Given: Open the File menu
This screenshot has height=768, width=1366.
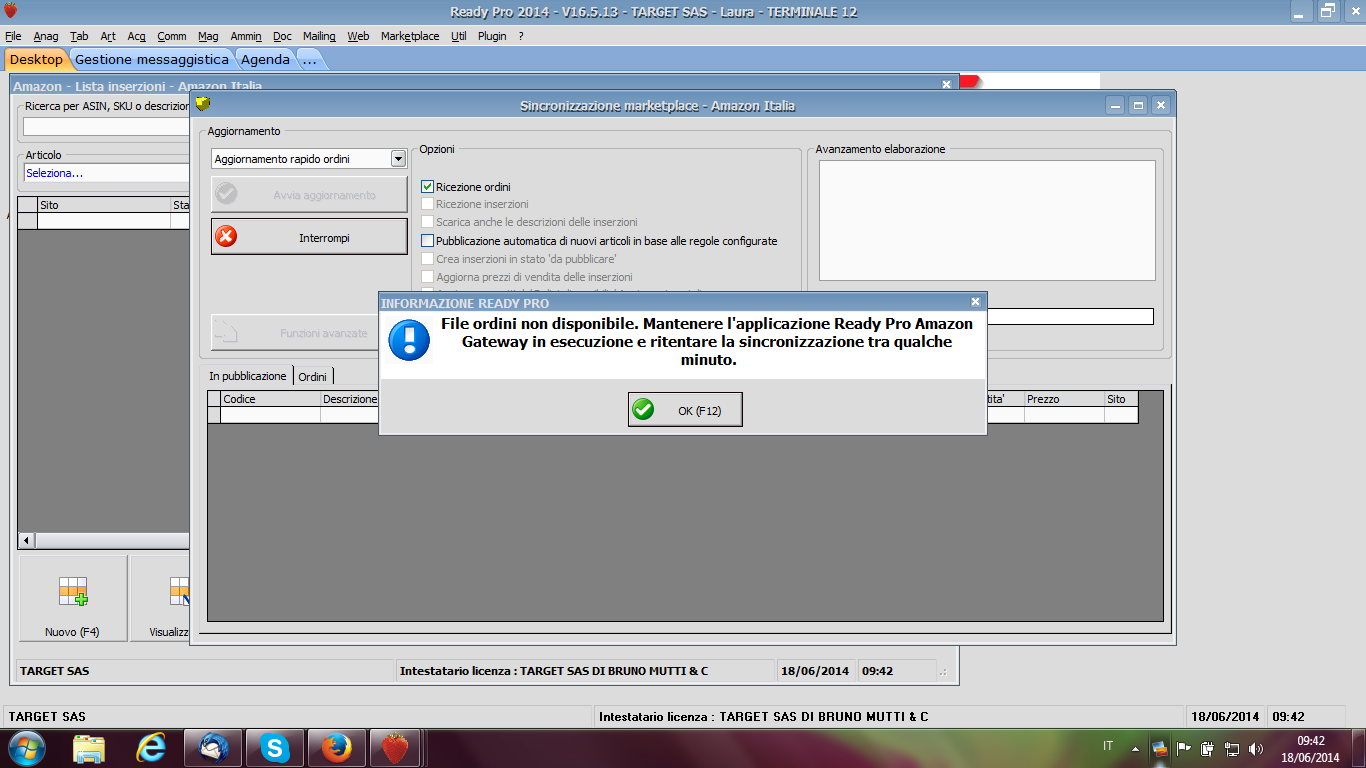Looking at the screenshot, I should (13, 36).
